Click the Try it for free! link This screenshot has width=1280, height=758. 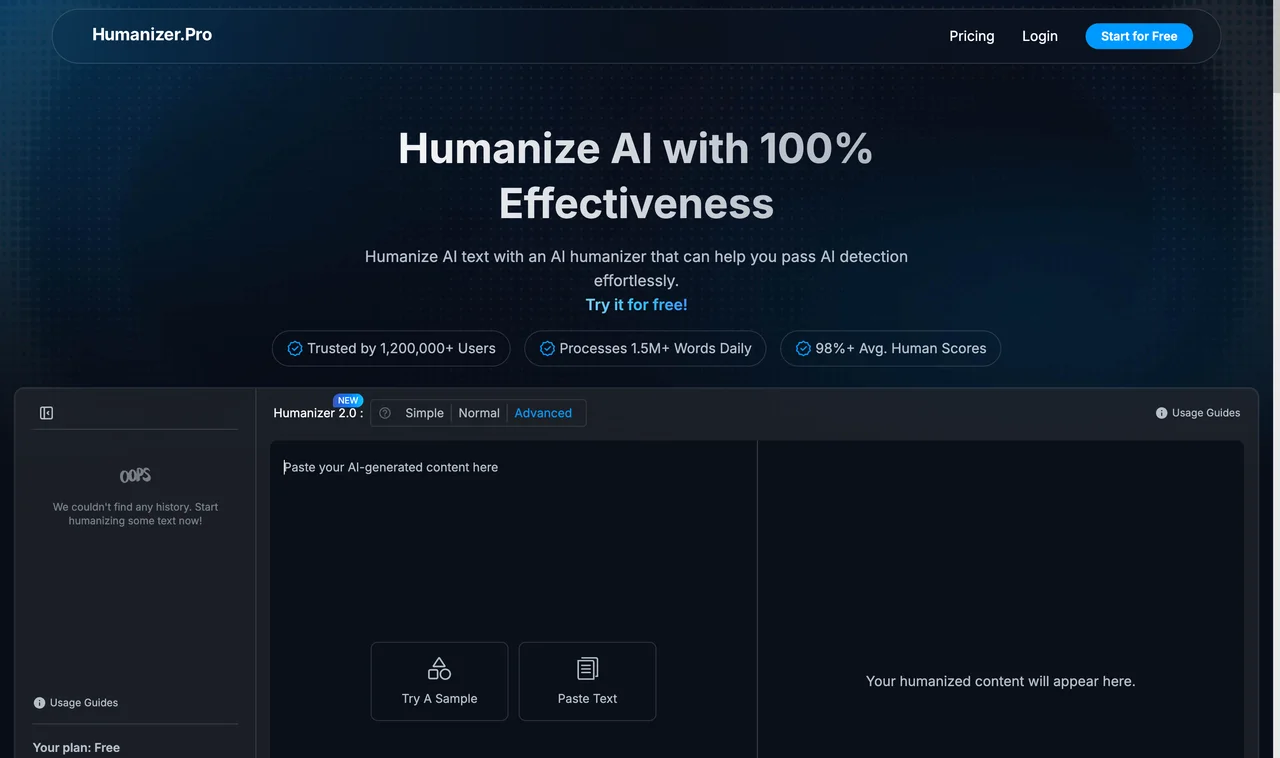tap(637, 305)
